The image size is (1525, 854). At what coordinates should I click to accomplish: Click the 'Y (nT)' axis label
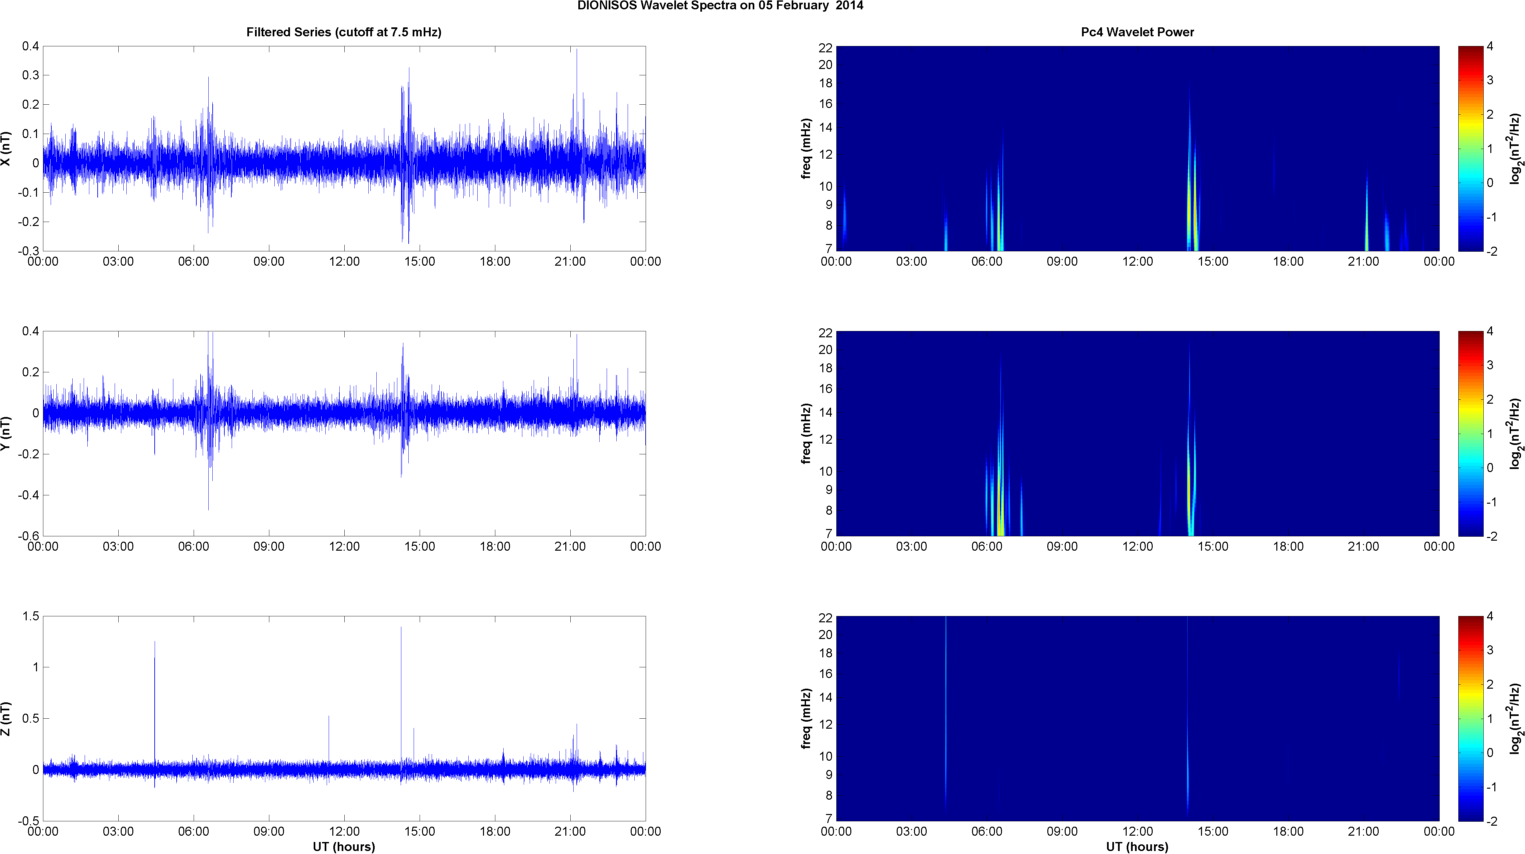point(7,434)
